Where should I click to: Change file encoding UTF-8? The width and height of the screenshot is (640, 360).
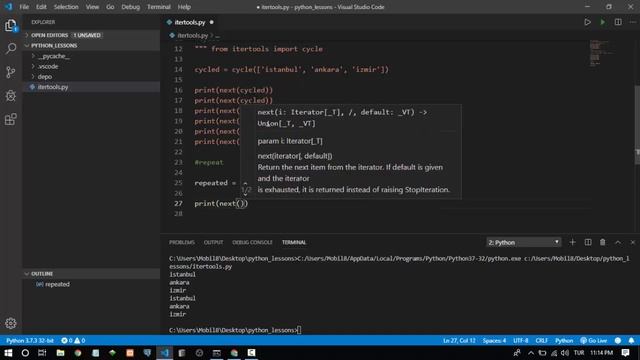click(x=520, y=340)
